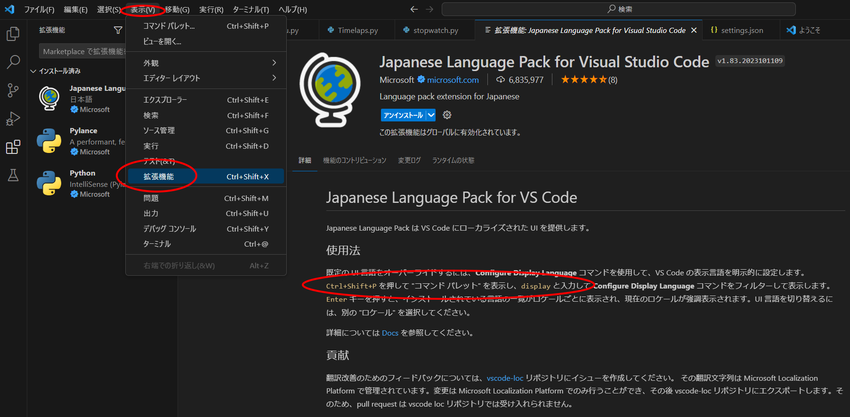
Task: Open the 選択(S) menu
Action: [x=109, y=10]
